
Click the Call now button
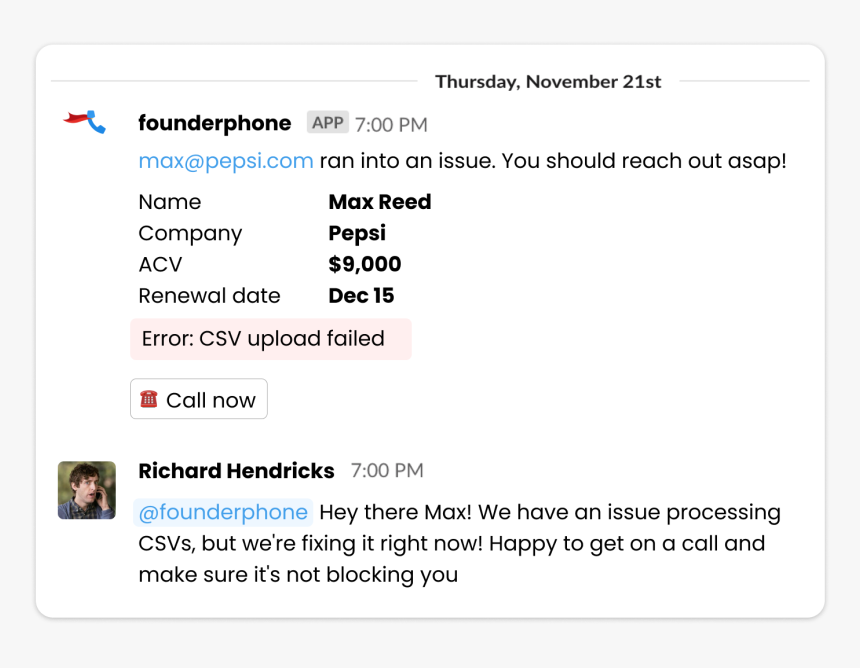point(199,399)
